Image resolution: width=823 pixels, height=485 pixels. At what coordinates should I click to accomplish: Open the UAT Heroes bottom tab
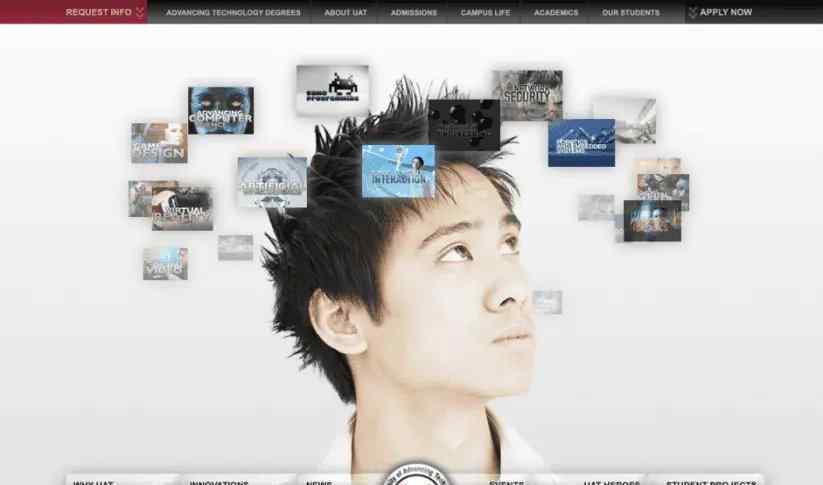click(x=612, y=482)
